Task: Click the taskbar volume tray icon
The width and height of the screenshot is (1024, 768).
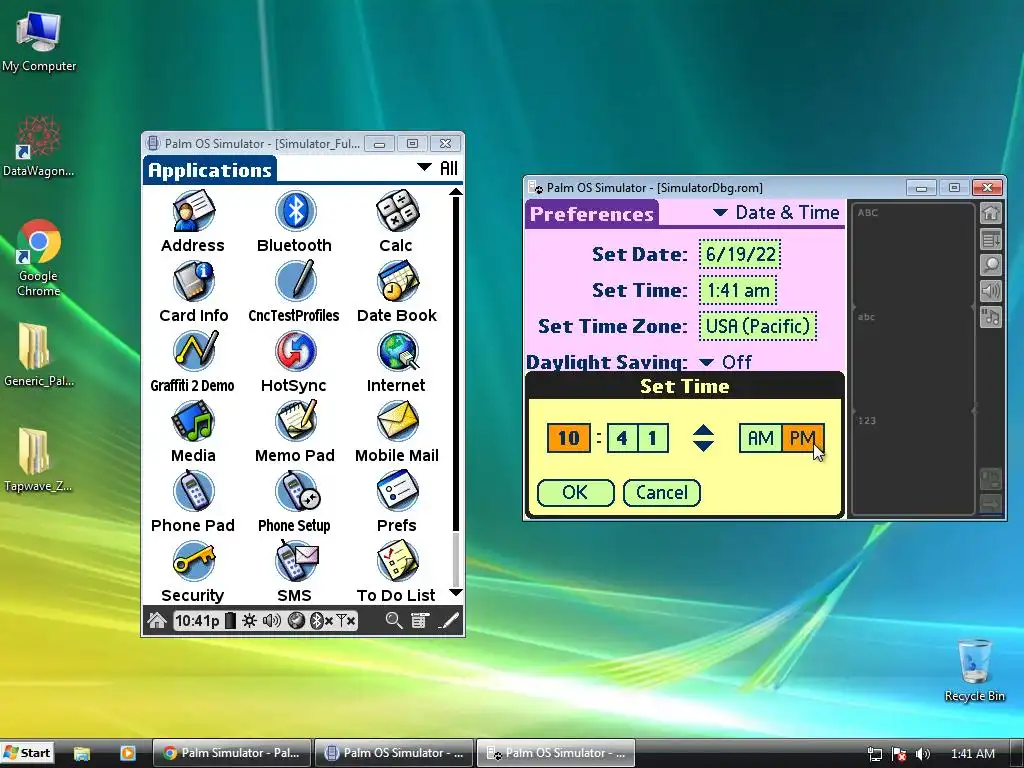Action: 923,754
